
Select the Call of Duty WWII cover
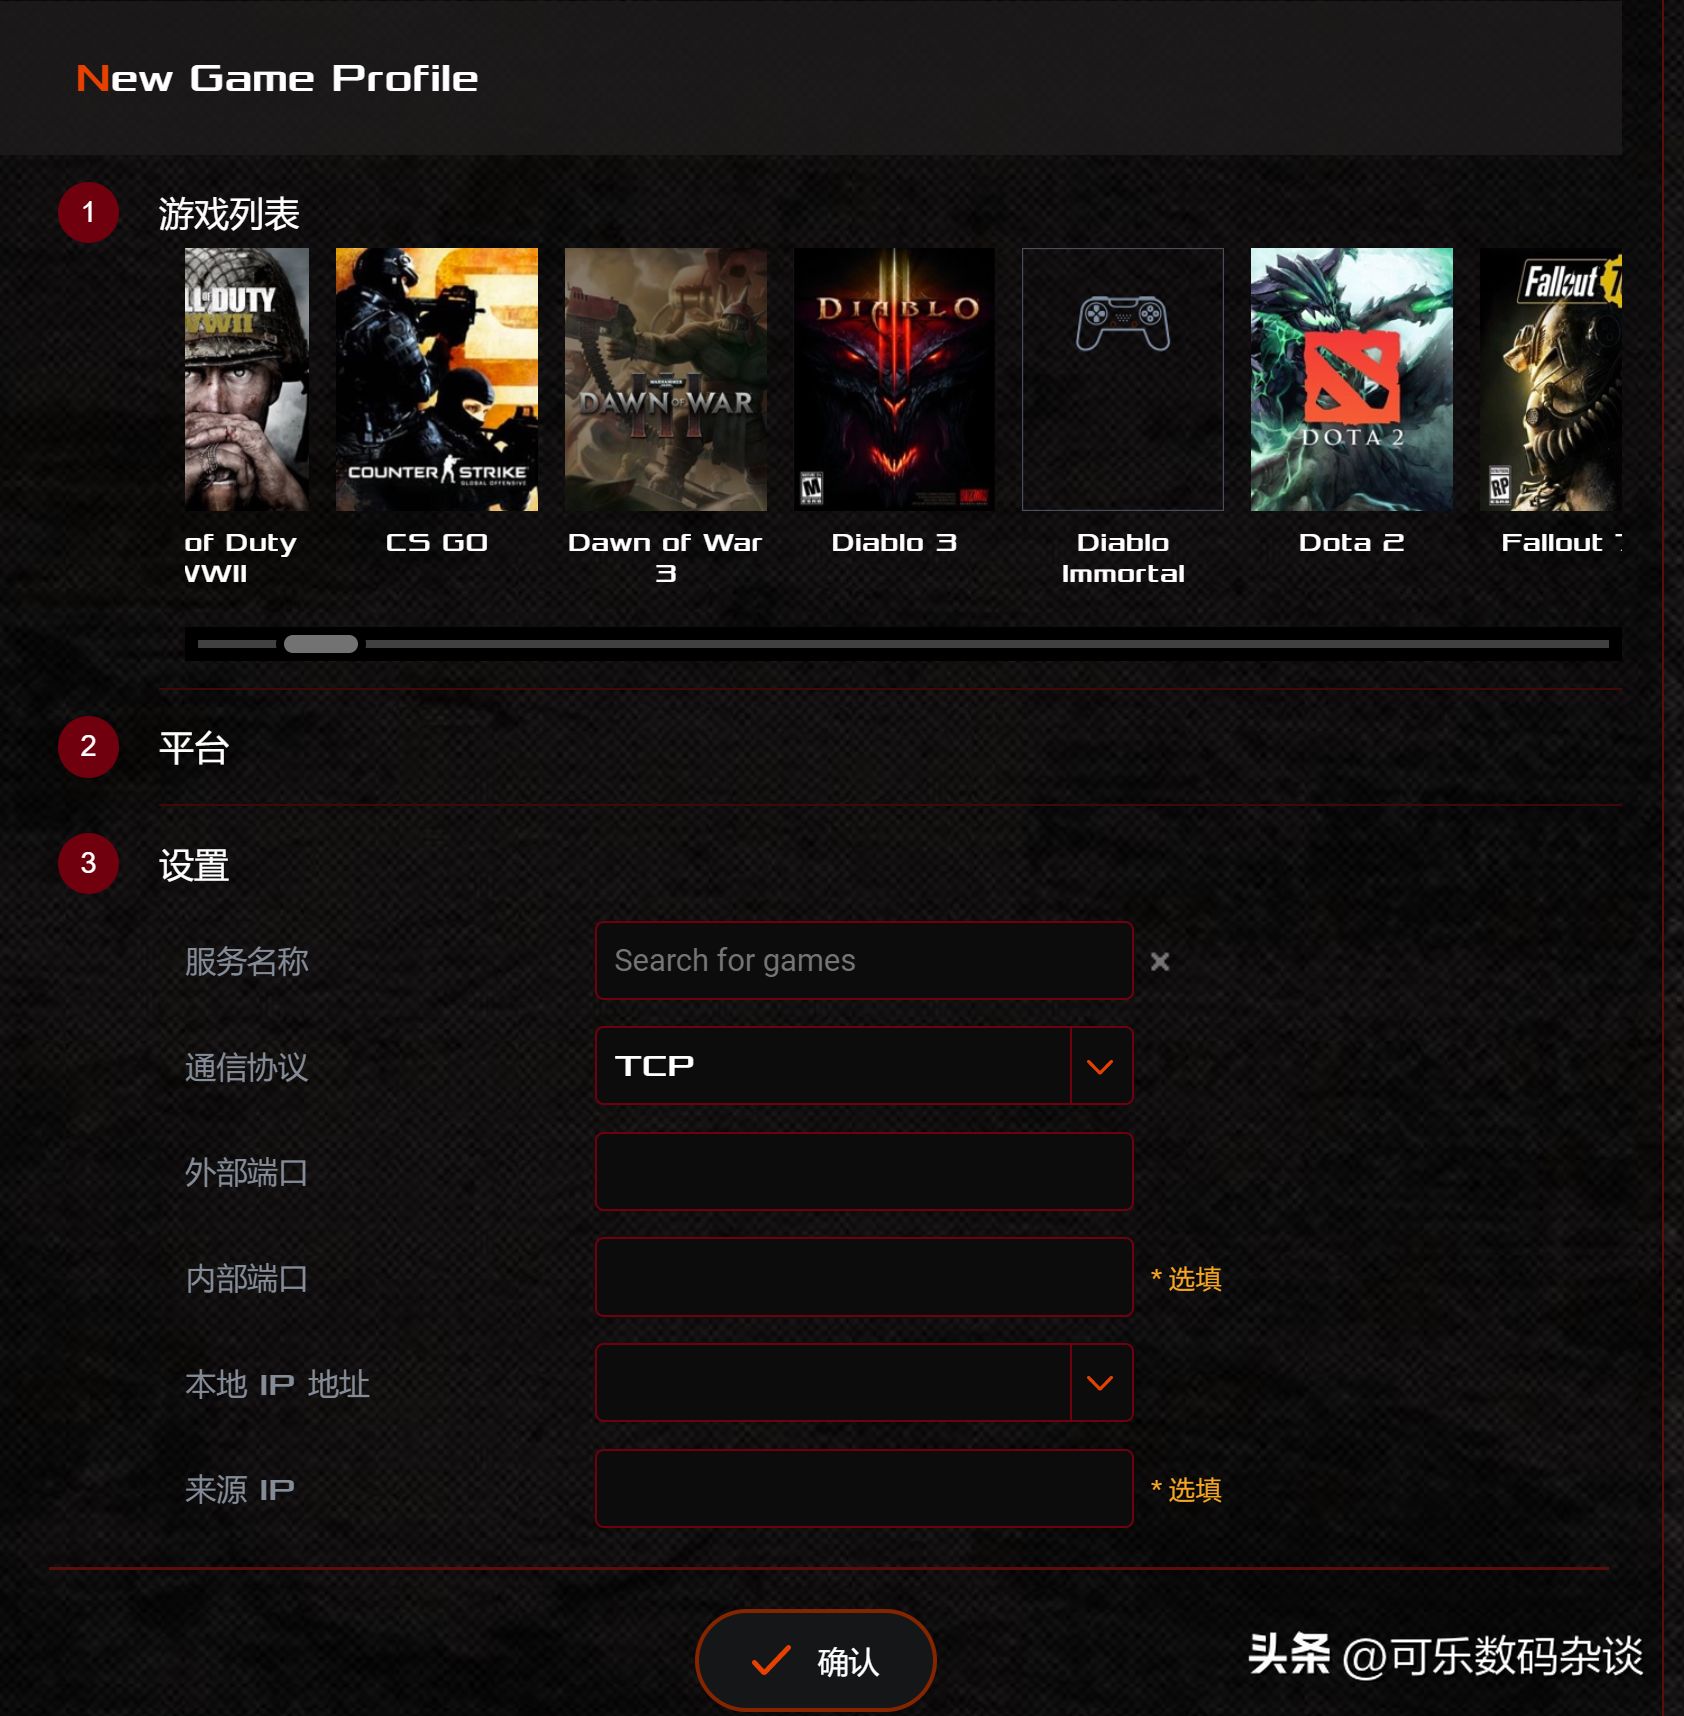point(247,379)
